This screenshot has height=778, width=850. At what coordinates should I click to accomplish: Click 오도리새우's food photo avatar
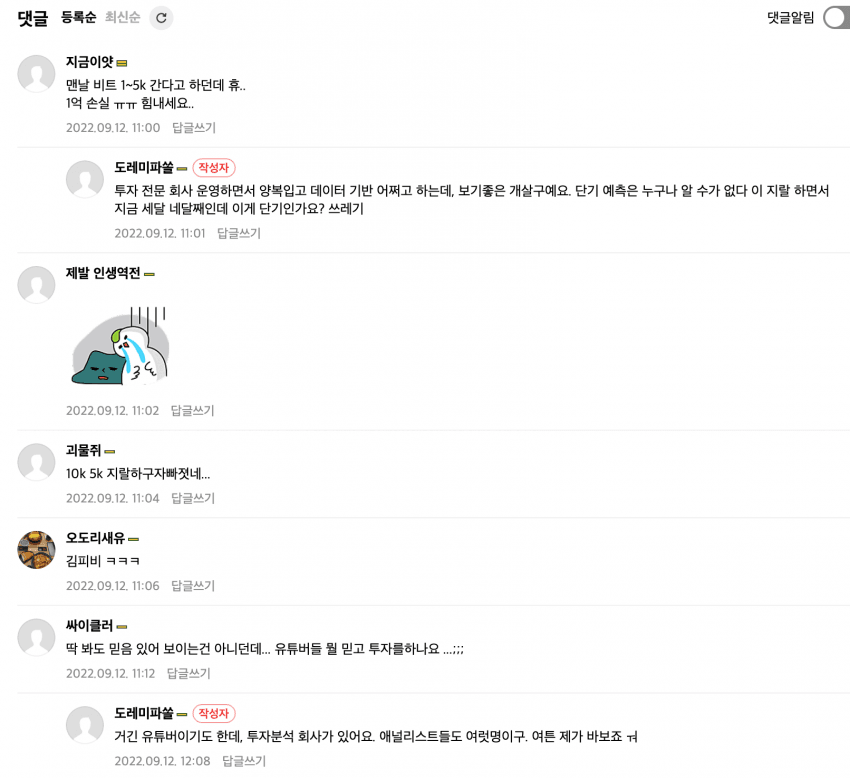(x=36, y=549)
